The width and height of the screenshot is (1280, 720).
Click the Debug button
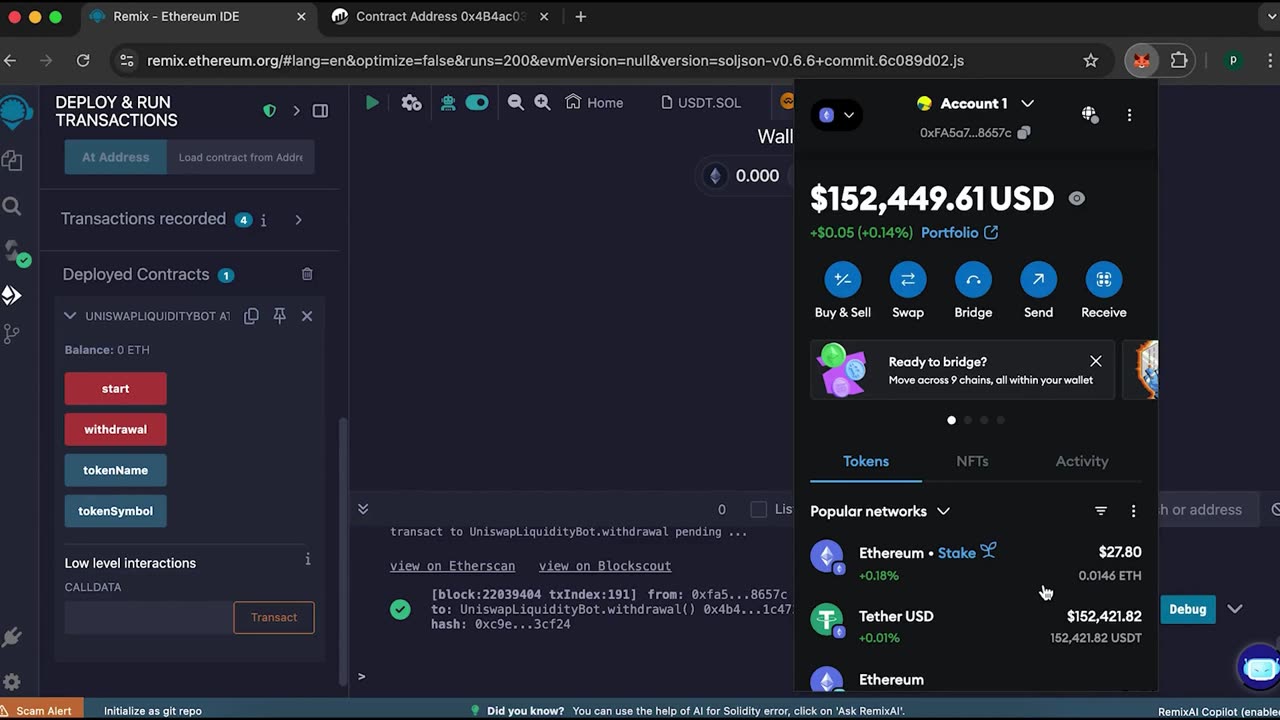coord(1188,609)
